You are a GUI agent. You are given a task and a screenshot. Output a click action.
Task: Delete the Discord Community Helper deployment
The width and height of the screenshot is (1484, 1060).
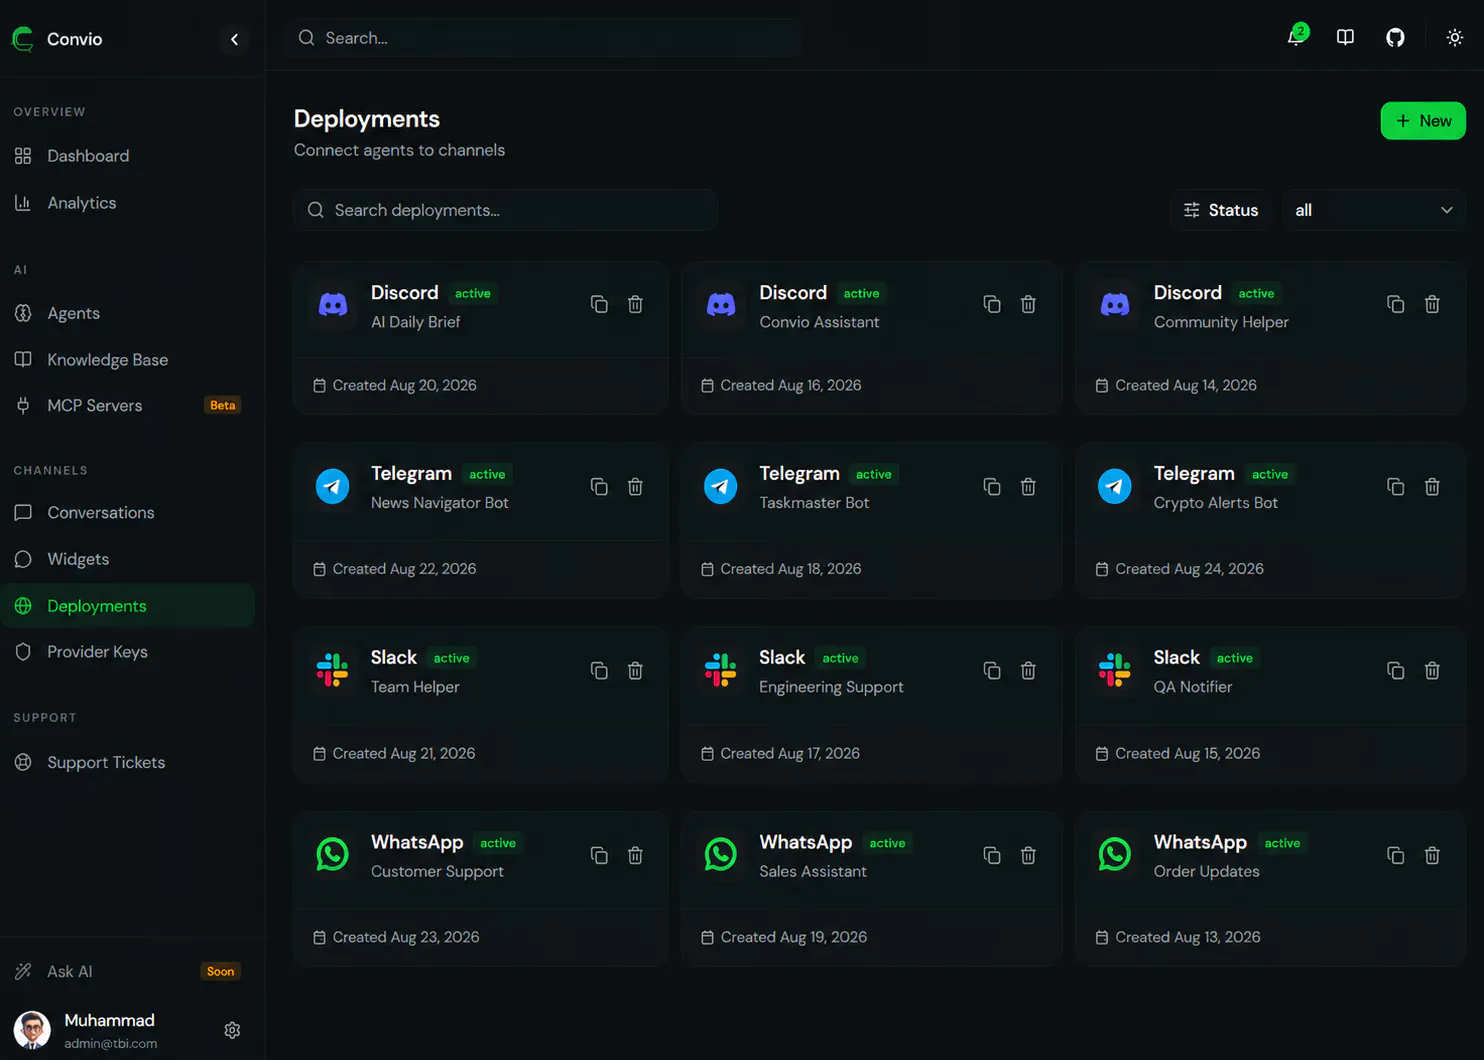[x=1432, y=304]
